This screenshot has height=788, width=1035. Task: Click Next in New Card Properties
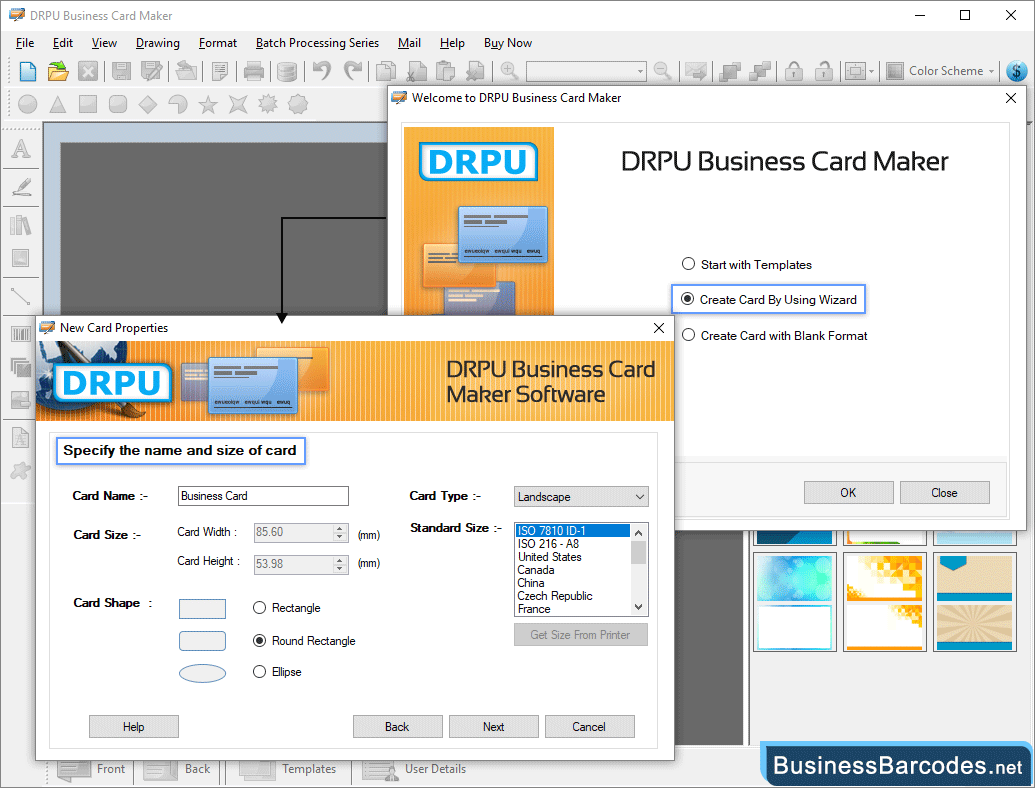pos(494,727)
